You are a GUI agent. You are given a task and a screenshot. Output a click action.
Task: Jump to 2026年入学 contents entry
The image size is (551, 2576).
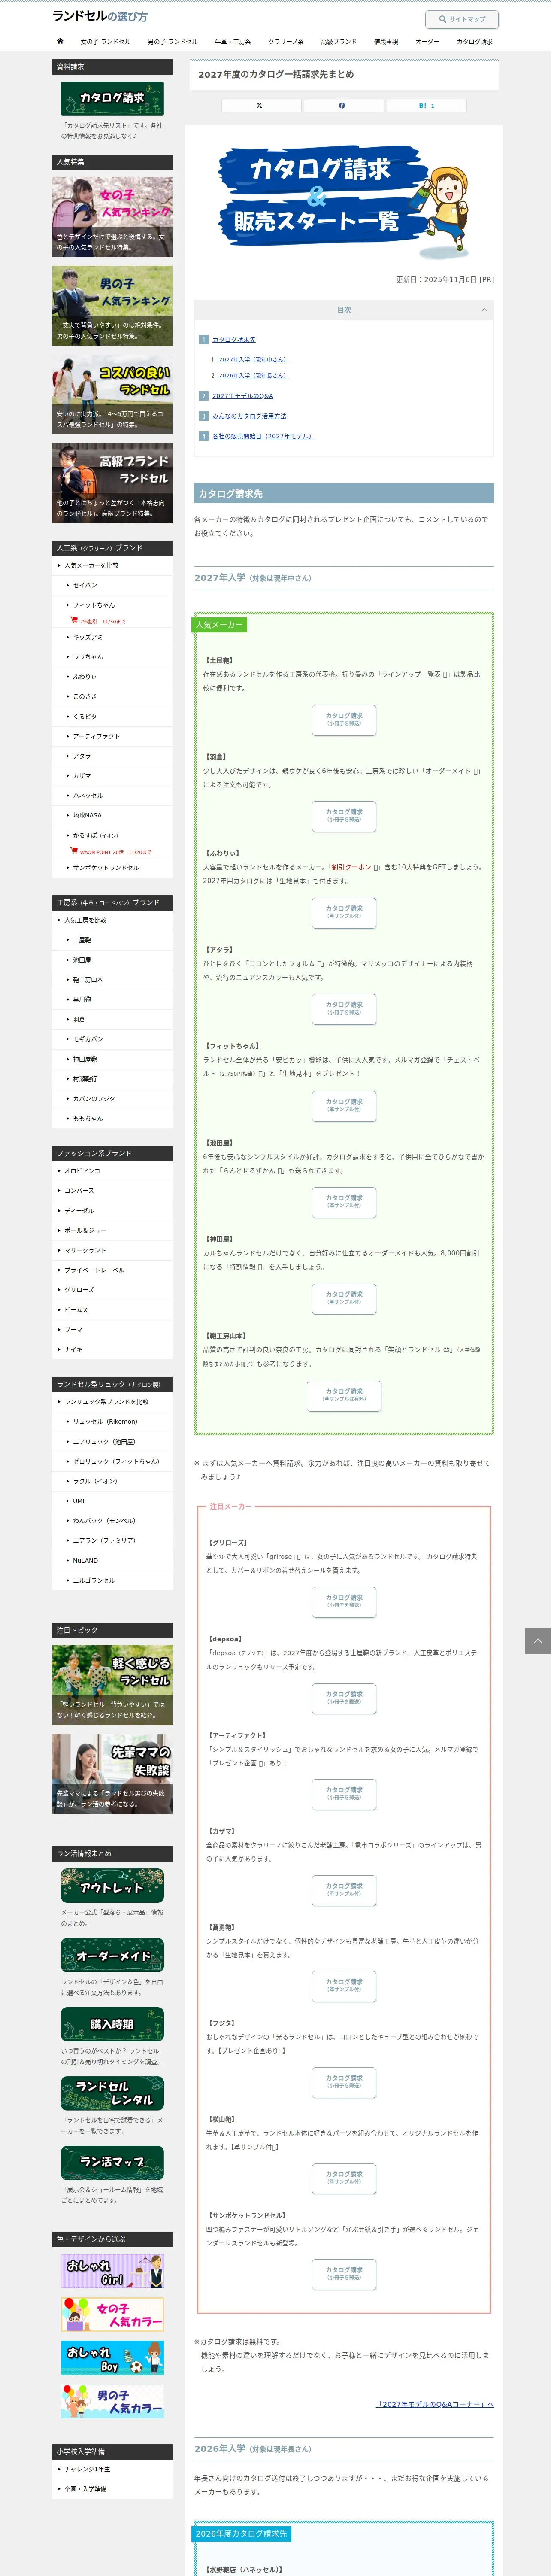[253, 376]
